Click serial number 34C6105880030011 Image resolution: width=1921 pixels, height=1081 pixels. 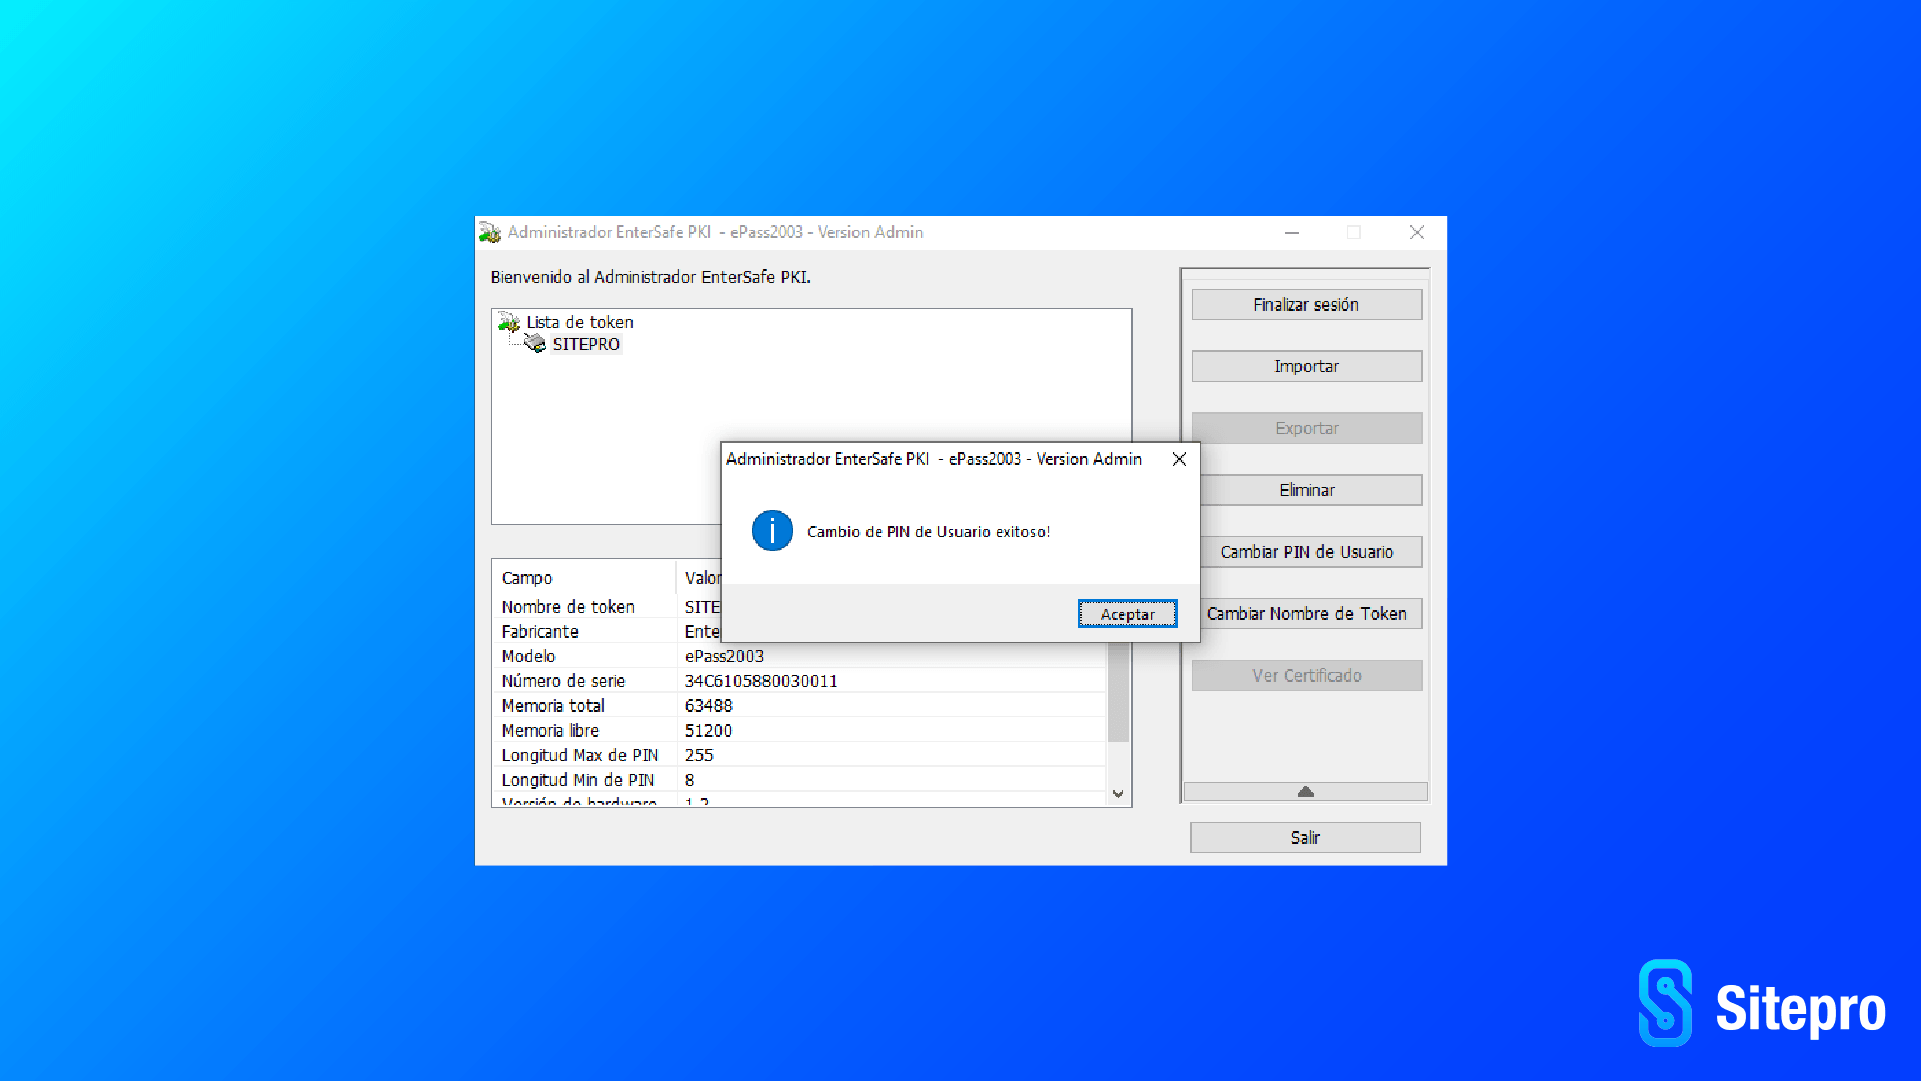point(761,681)
